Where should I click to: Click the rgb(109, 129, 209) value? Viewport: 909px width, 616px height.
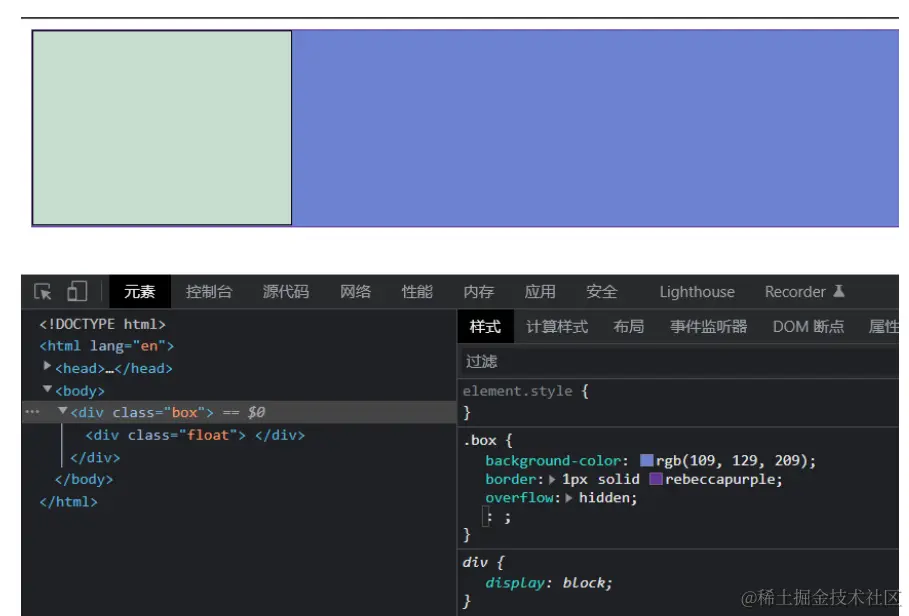732,461
